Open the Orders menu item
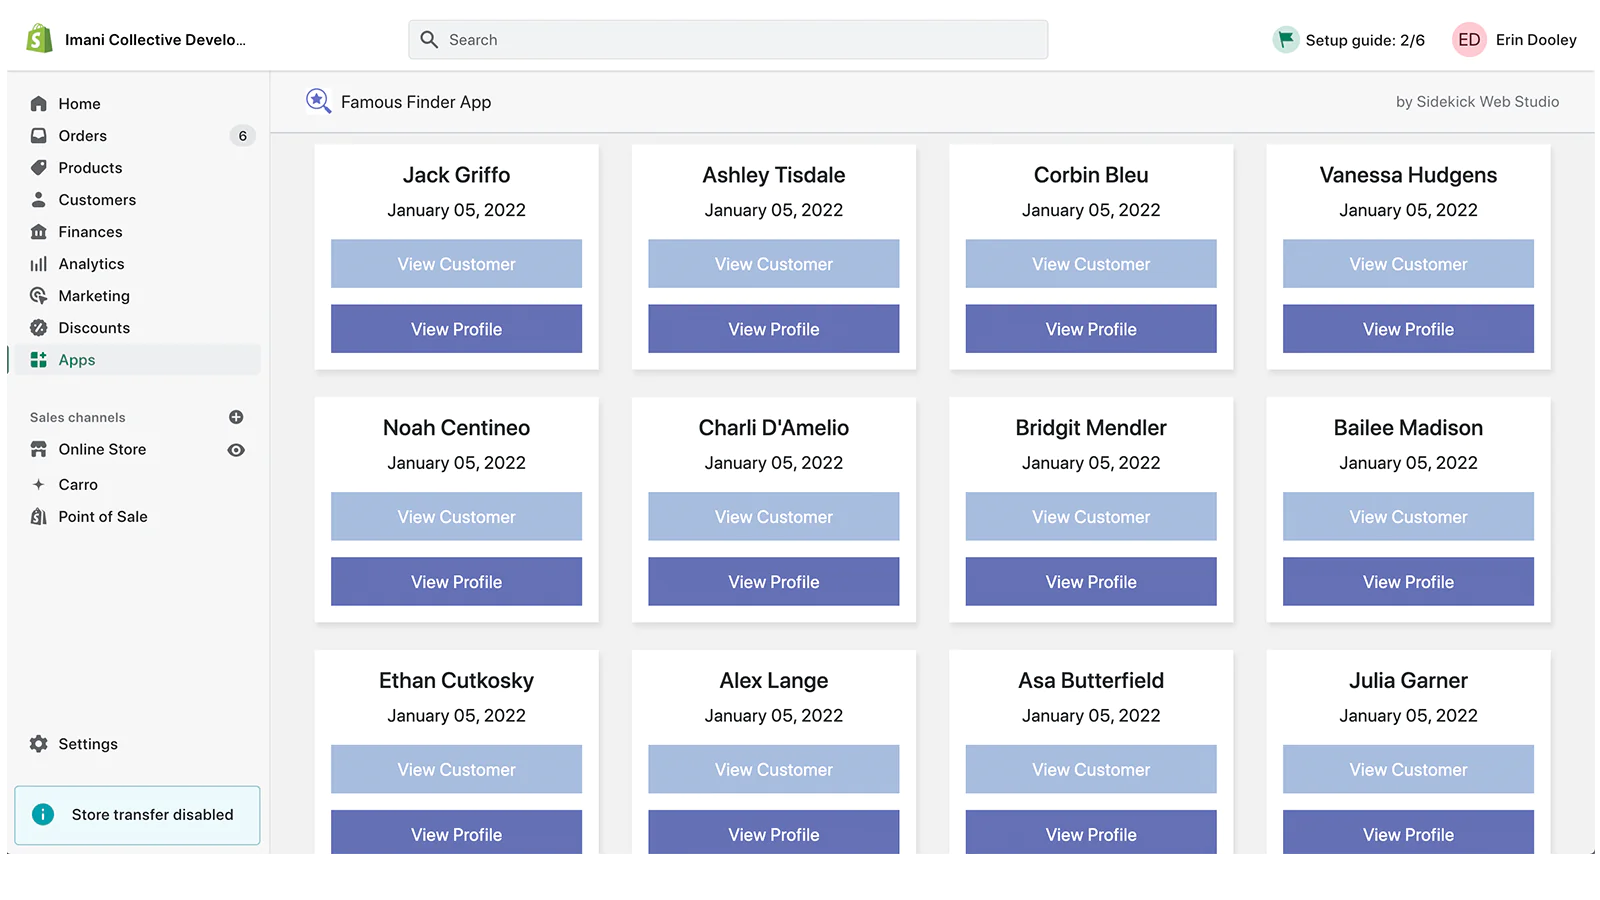 point(82,136)
